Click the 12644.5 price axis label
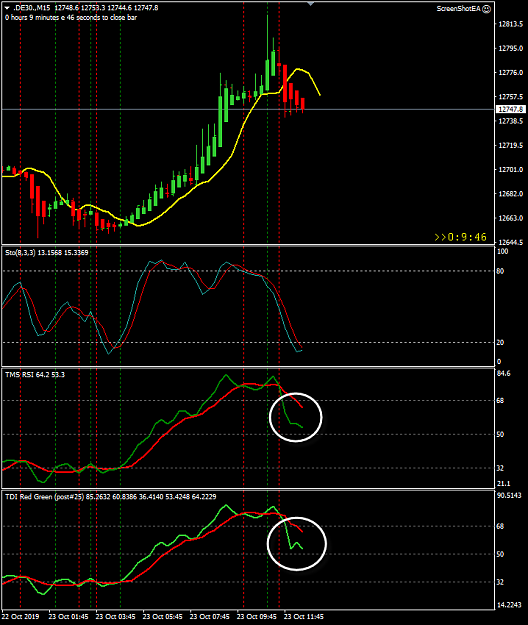The width and height of the screenshot is (528, 625). pos(510,242)
